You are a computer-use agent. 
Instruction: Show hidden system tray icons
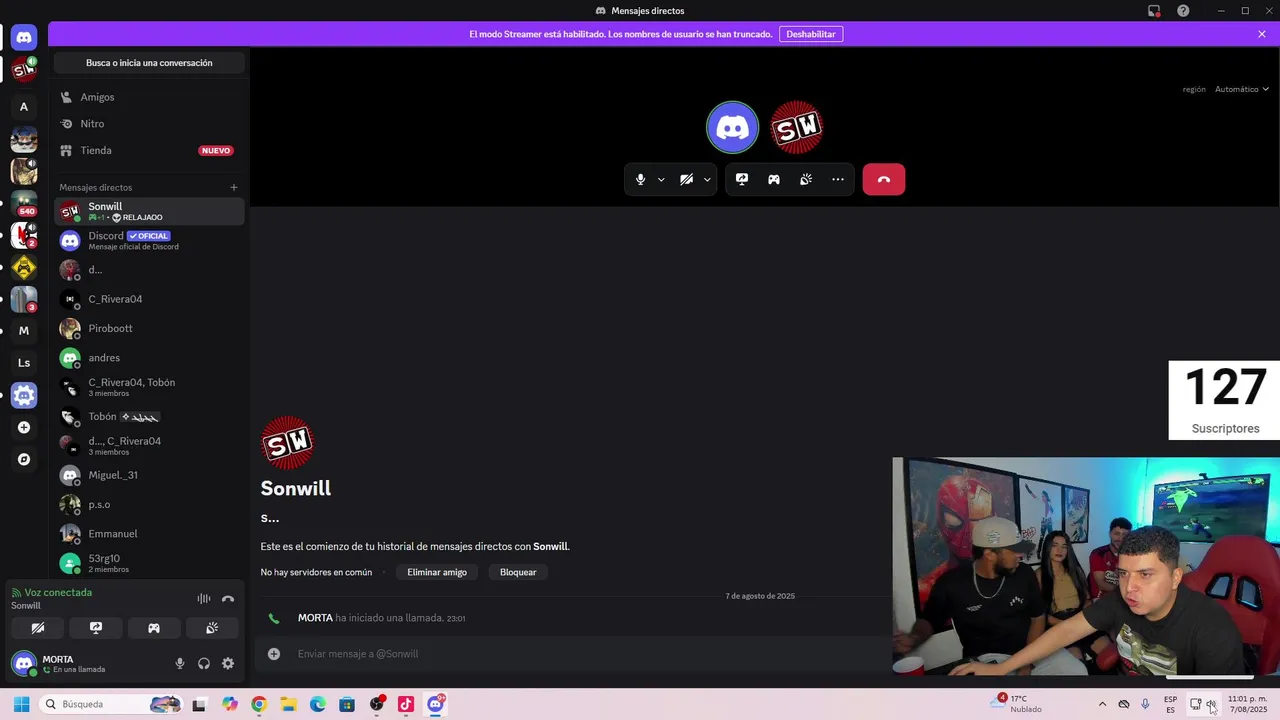click(1102, 704)
